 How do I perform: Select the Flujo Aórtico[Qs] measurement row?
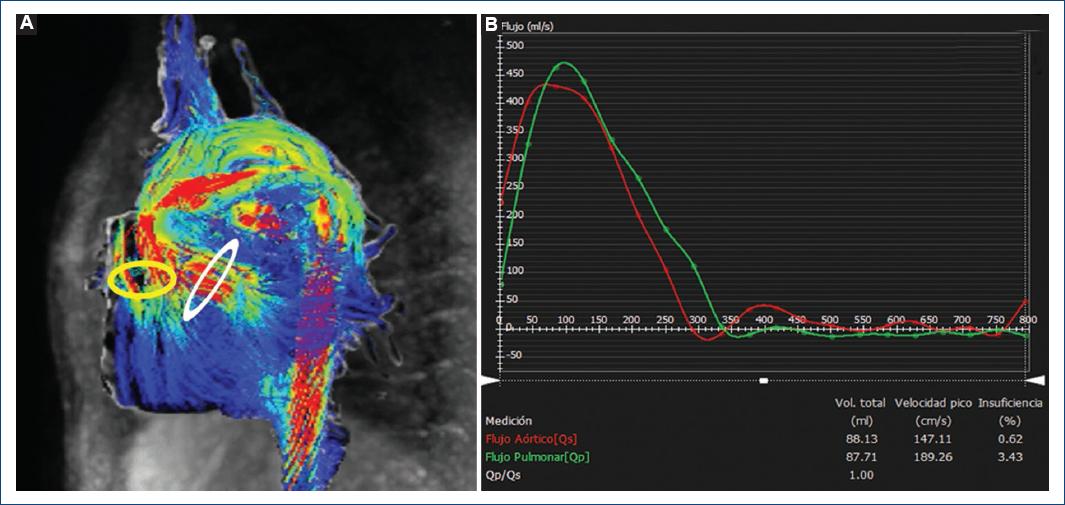tap(531, 438)
